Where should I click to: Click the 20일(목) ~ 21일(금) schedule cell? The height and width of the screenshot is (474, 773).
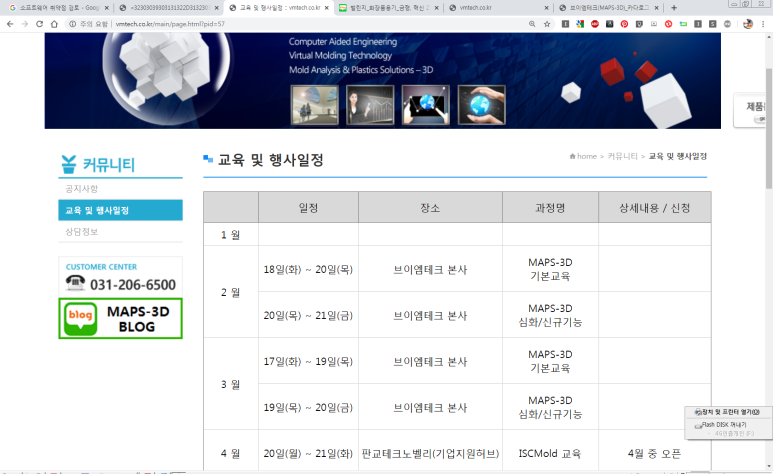(308, 315)
